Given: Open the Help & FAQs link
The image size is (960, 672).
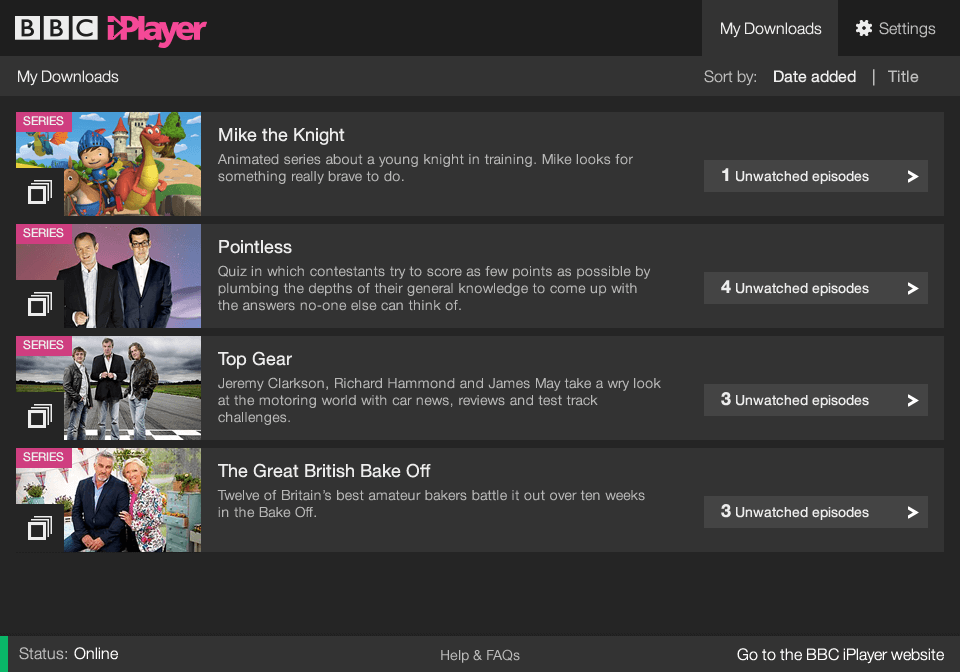Looking at the screenshot, I should click(x=480, y=655).
